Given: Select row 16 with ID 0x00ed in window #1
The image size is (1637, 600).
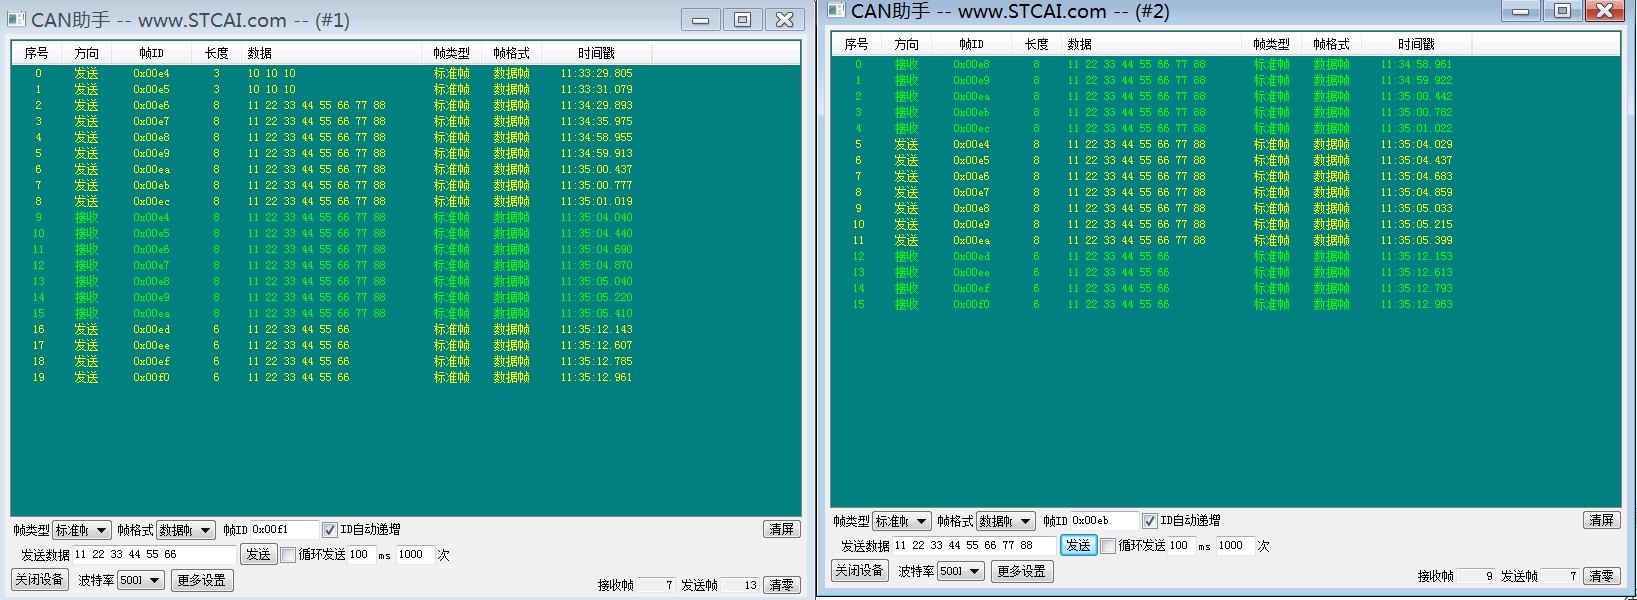Looking at the screenshot, I should 406,329.
